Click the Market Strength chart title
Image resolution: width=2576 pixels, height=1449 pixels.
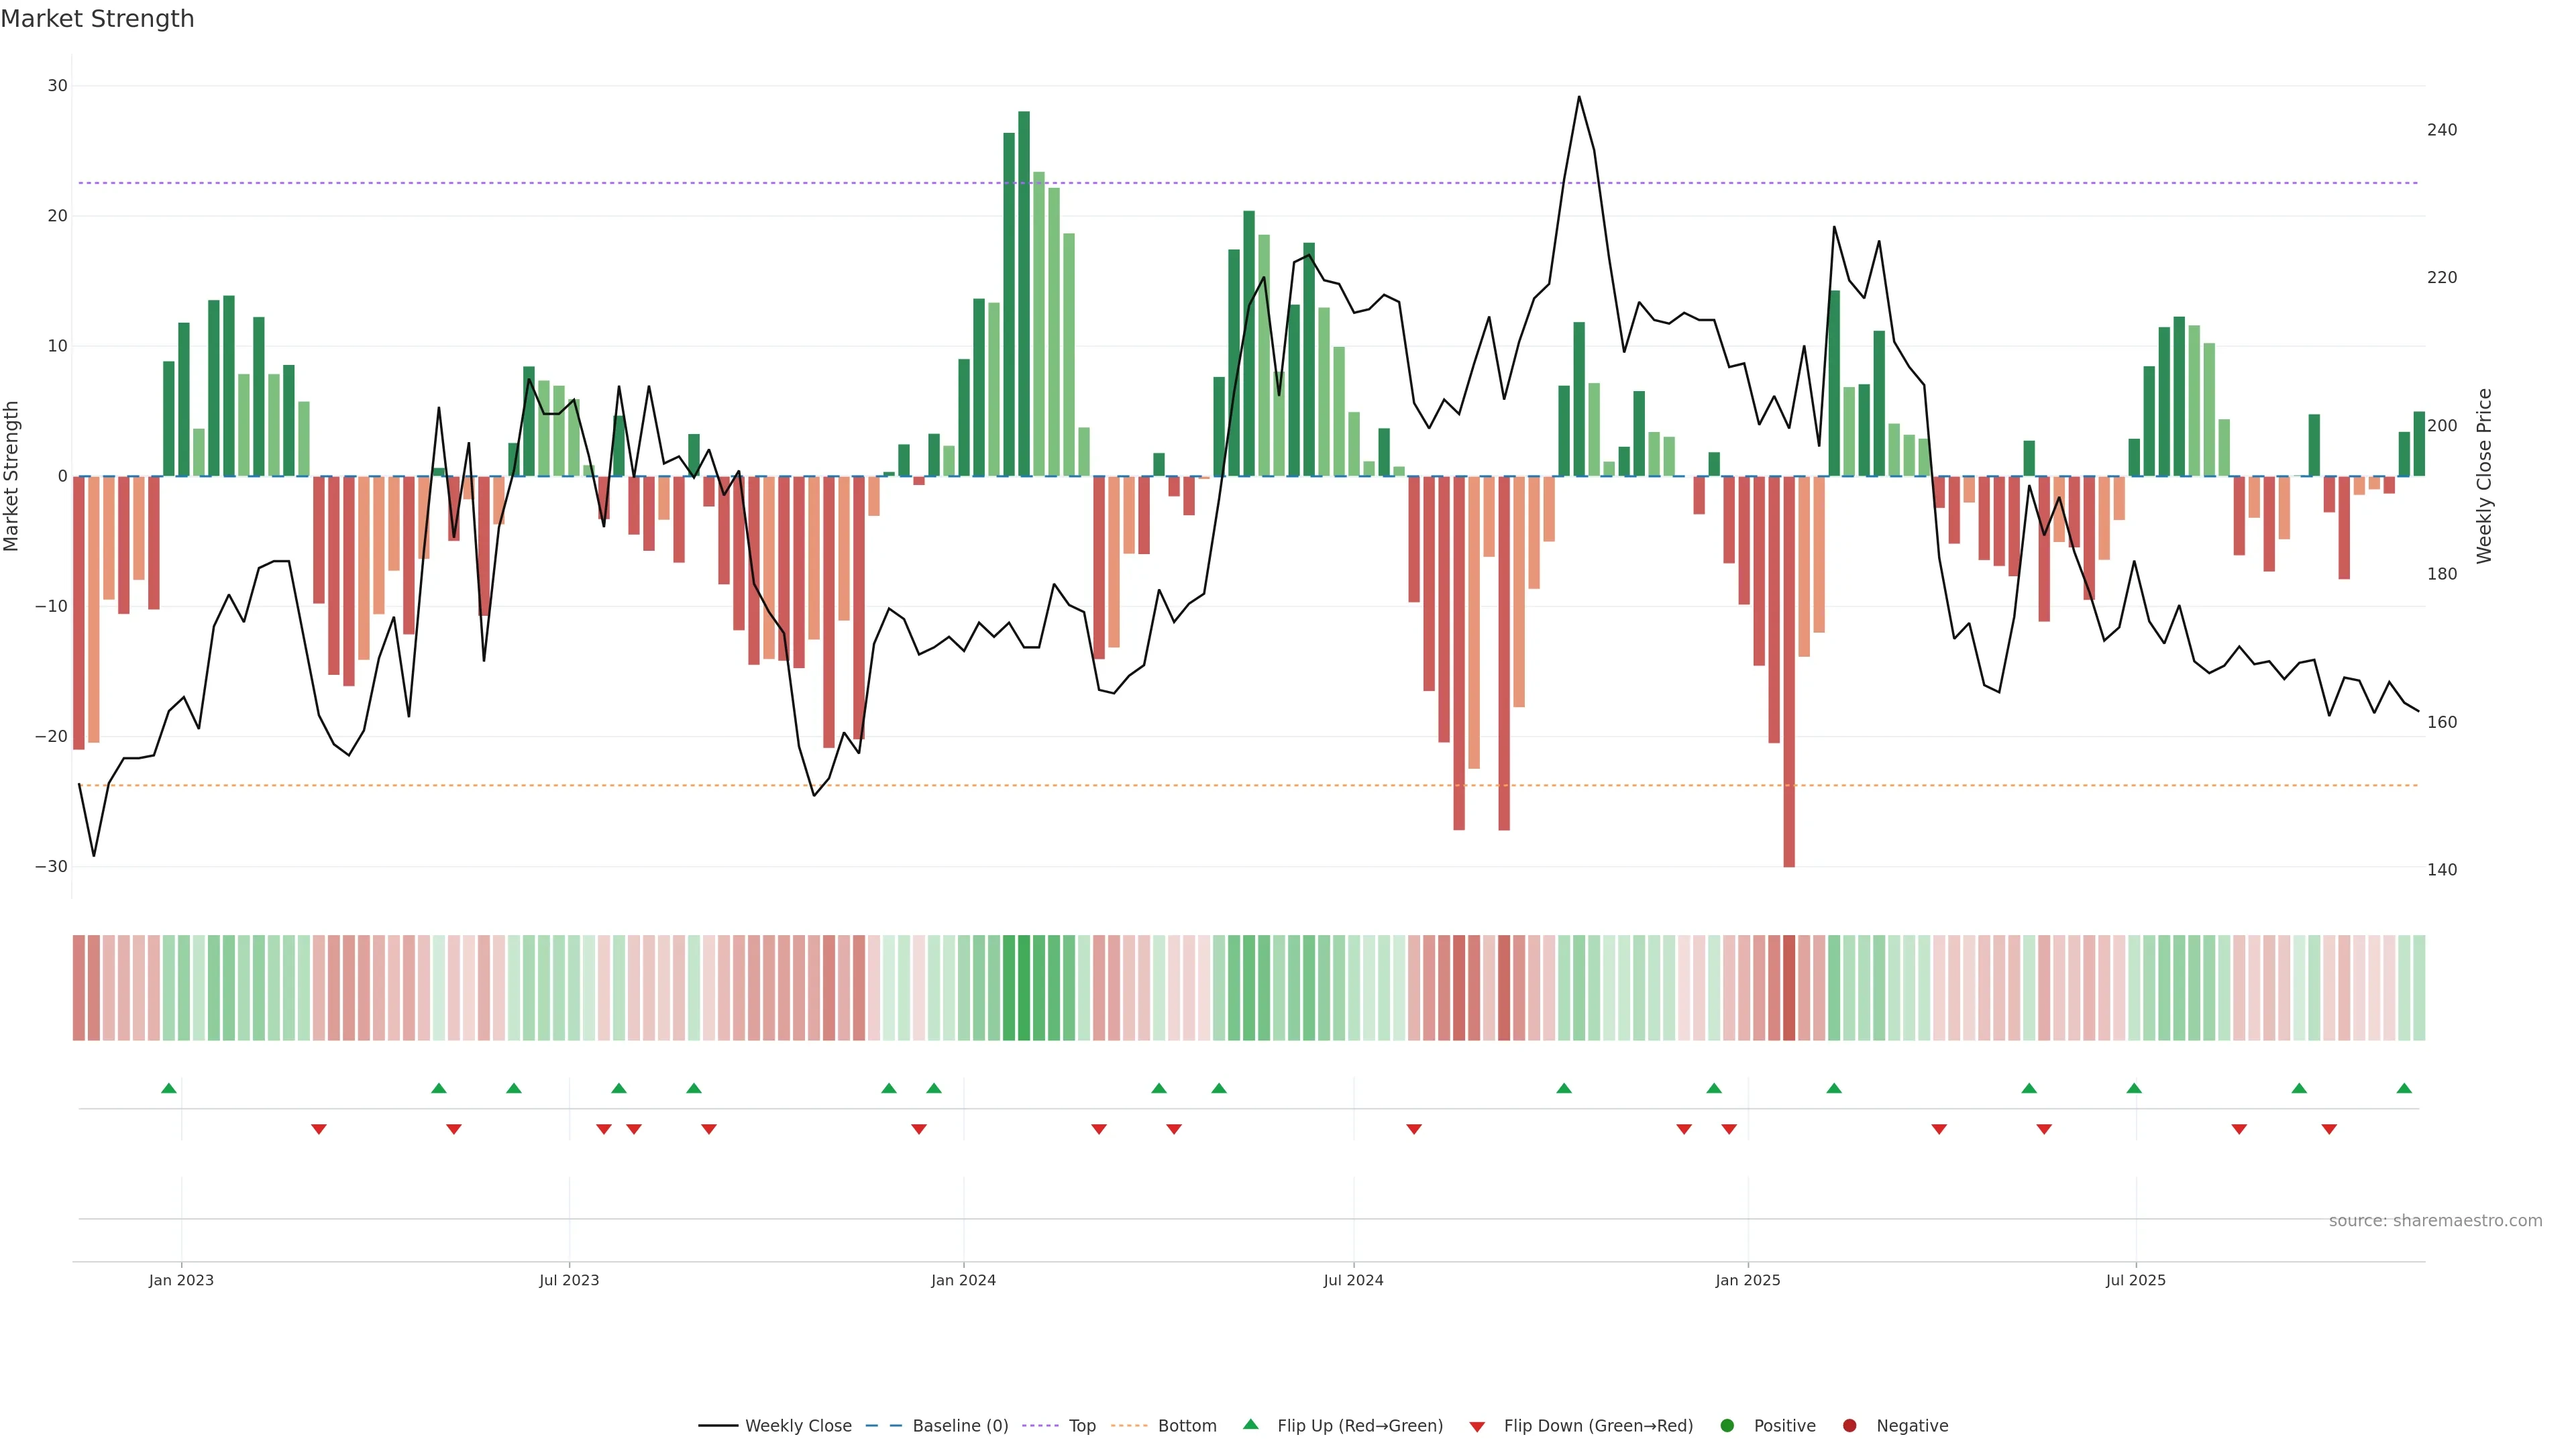point(97,19)
